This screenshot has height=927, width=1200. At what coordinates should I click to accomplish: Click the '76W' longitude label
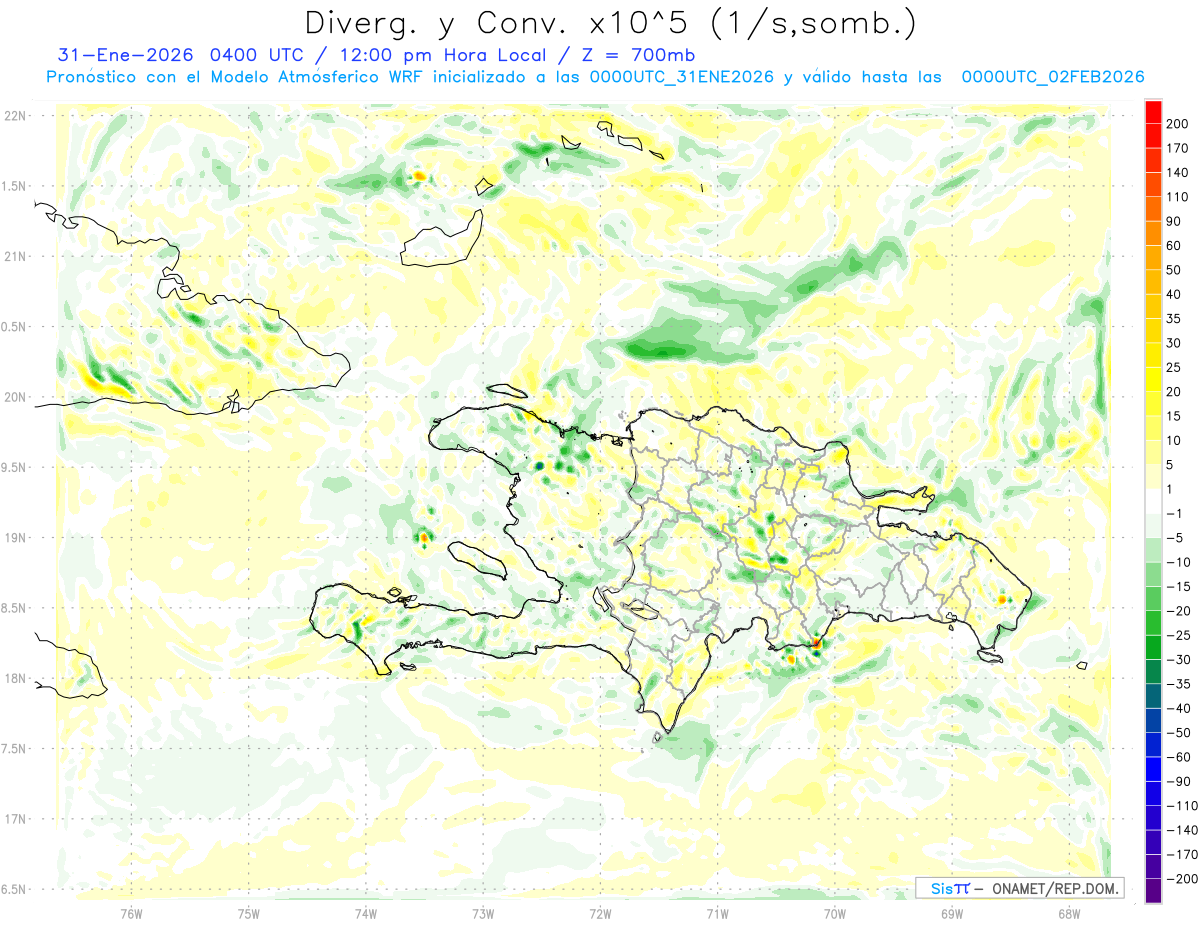tap(131, 914)
